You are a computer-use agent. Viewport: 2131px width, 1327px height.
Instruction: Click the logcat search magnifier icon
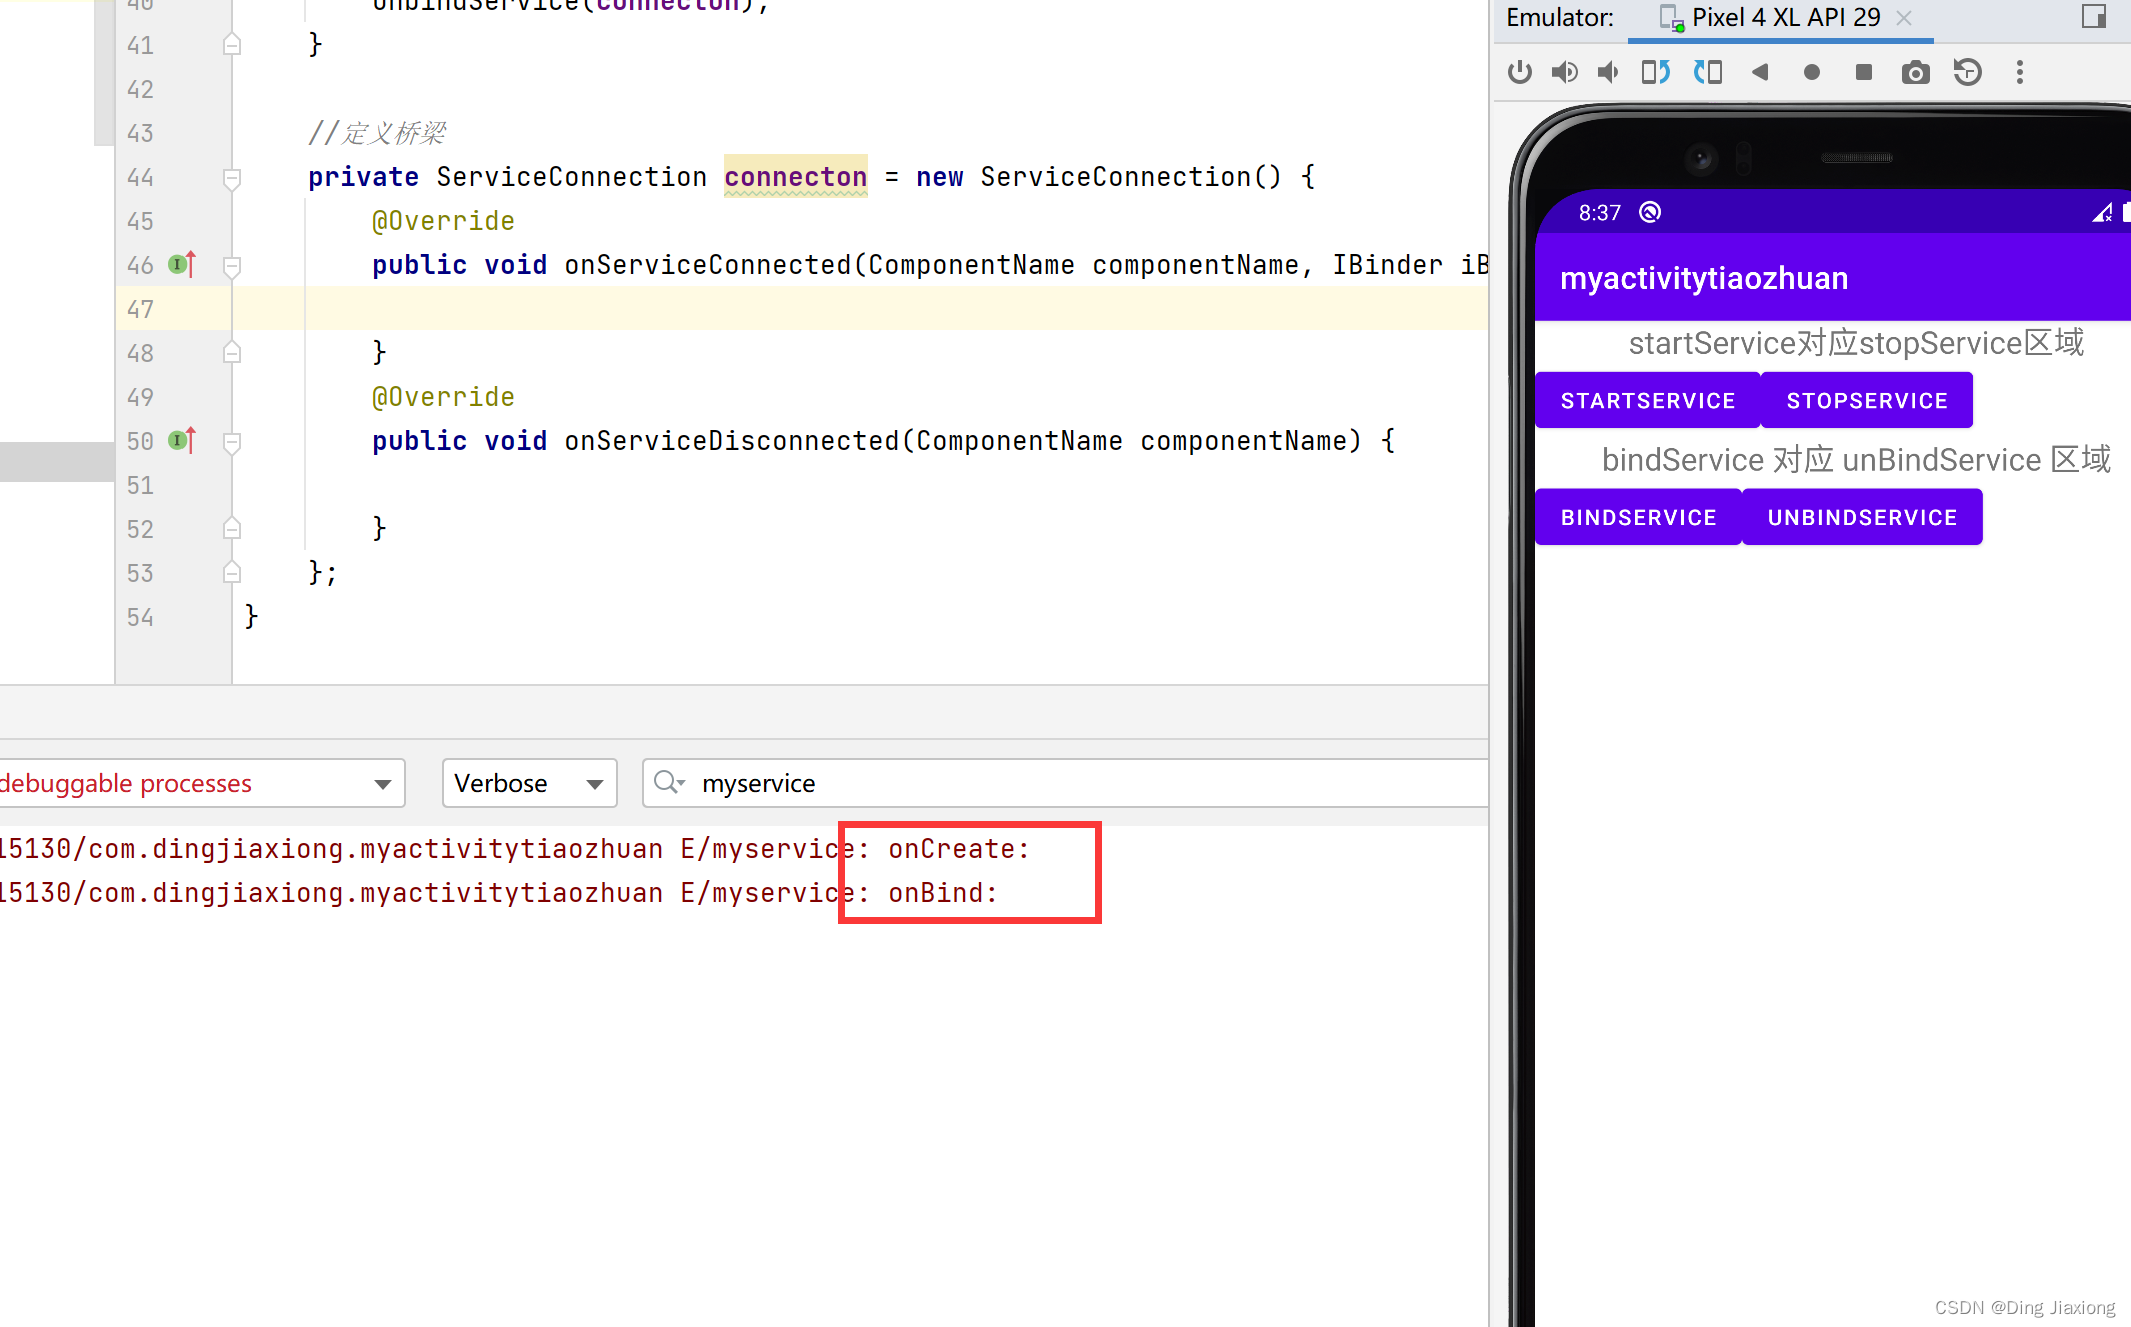(x=668, y=783)
